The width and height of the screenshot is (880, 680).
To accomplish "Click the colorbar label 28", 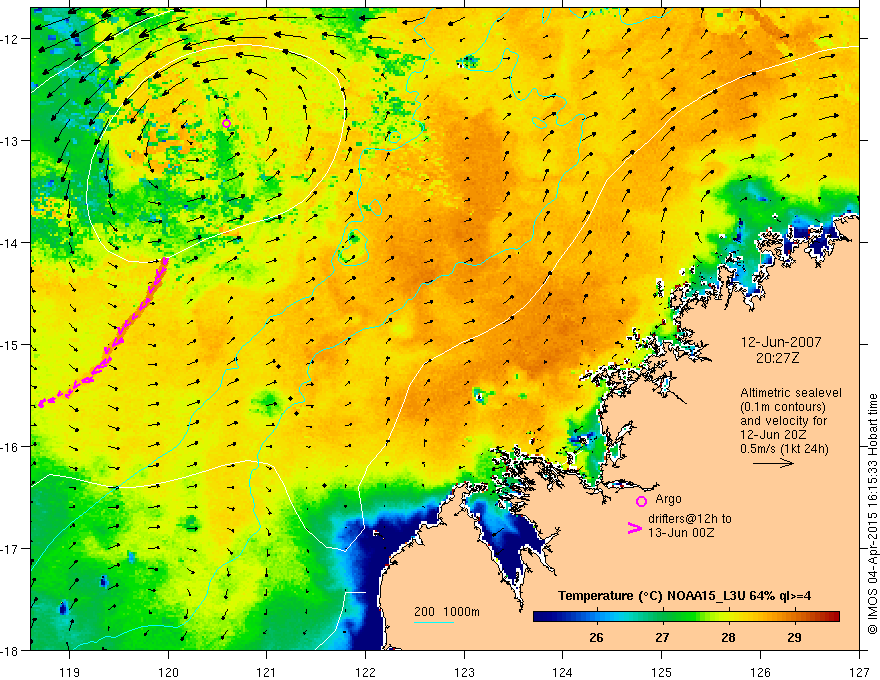I will [728, 638].
